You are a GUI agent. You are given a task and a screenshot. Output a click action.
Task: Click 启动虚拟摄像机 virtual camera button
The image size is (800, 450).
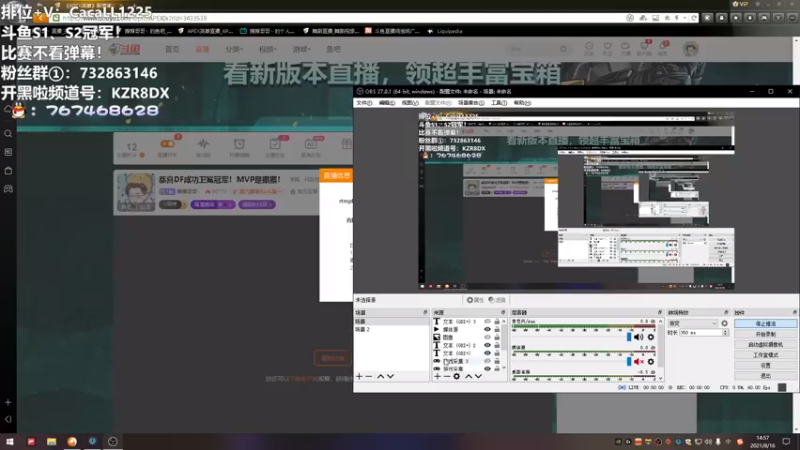pos(765,344)
